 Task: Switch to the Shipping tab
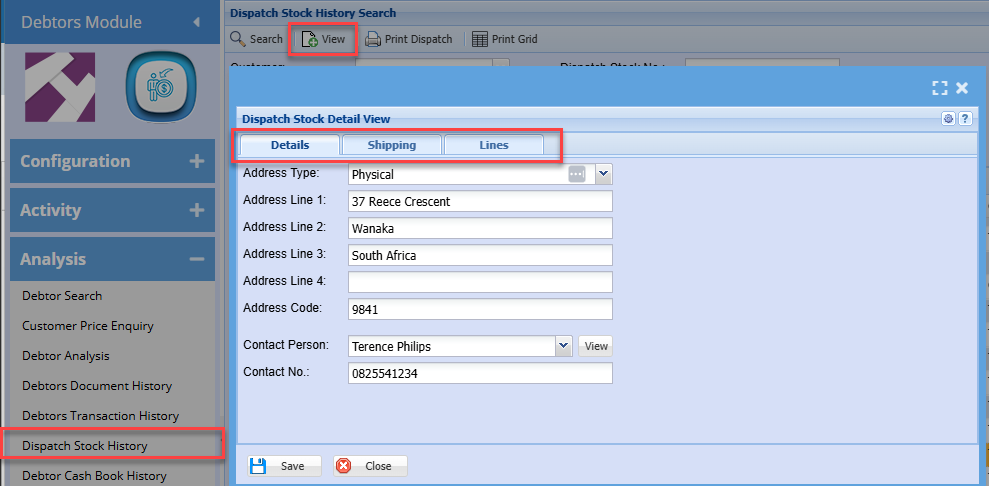point(391,145)
